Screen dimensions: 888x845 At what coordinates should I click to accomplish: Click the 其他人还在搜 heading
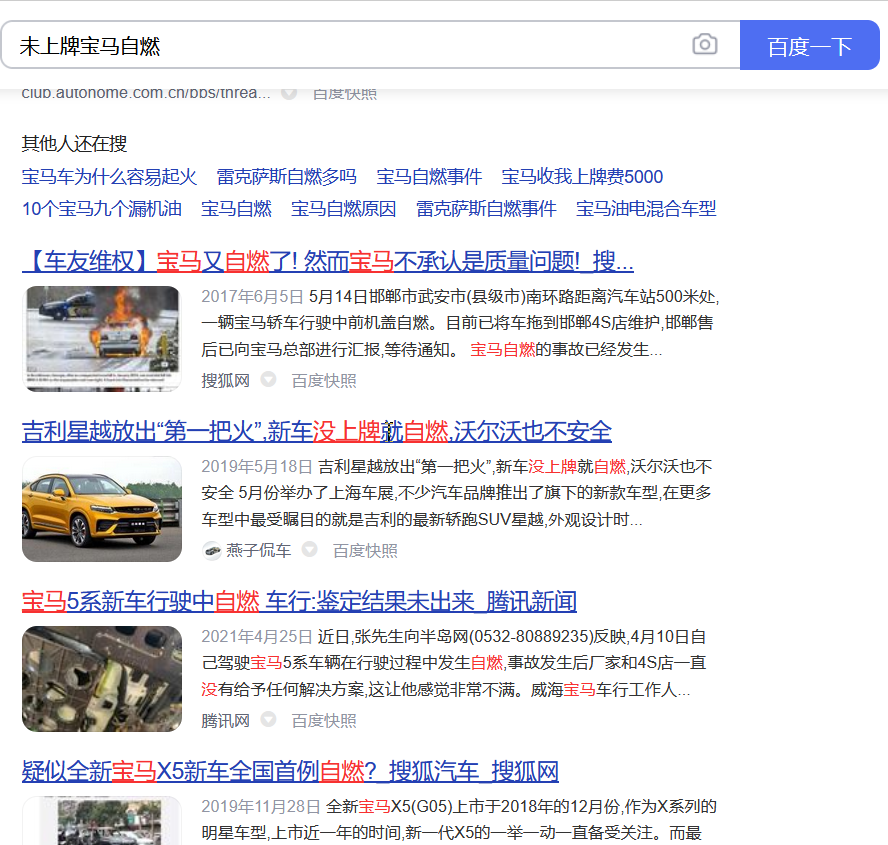coord(74,144)
